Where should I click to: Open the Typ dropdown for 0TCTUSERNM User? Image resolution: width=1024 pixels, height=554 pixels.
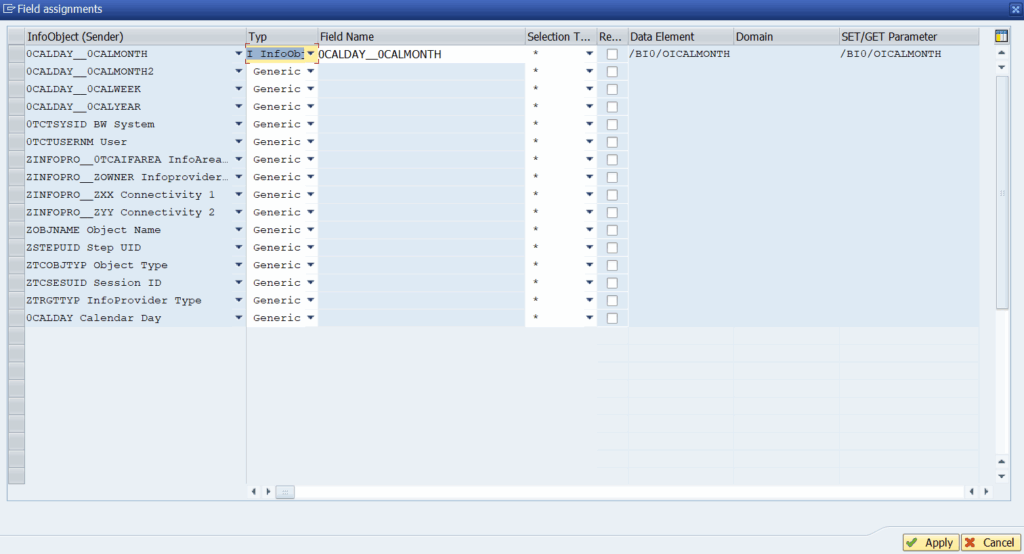[311, 142]
